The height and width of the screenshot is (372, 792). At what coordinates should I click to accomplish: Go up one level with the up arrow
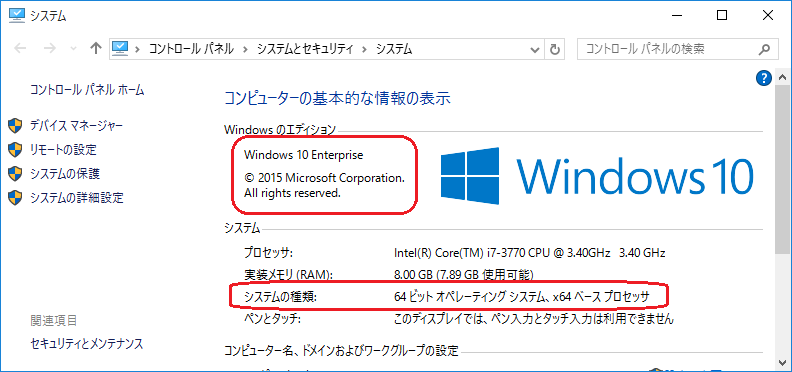95,49
